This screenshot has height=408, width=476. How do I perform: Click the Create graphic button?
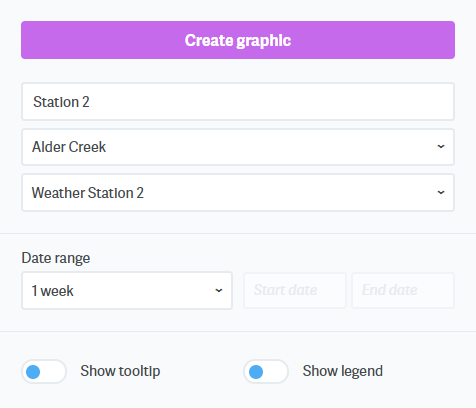tap(238, 40)
